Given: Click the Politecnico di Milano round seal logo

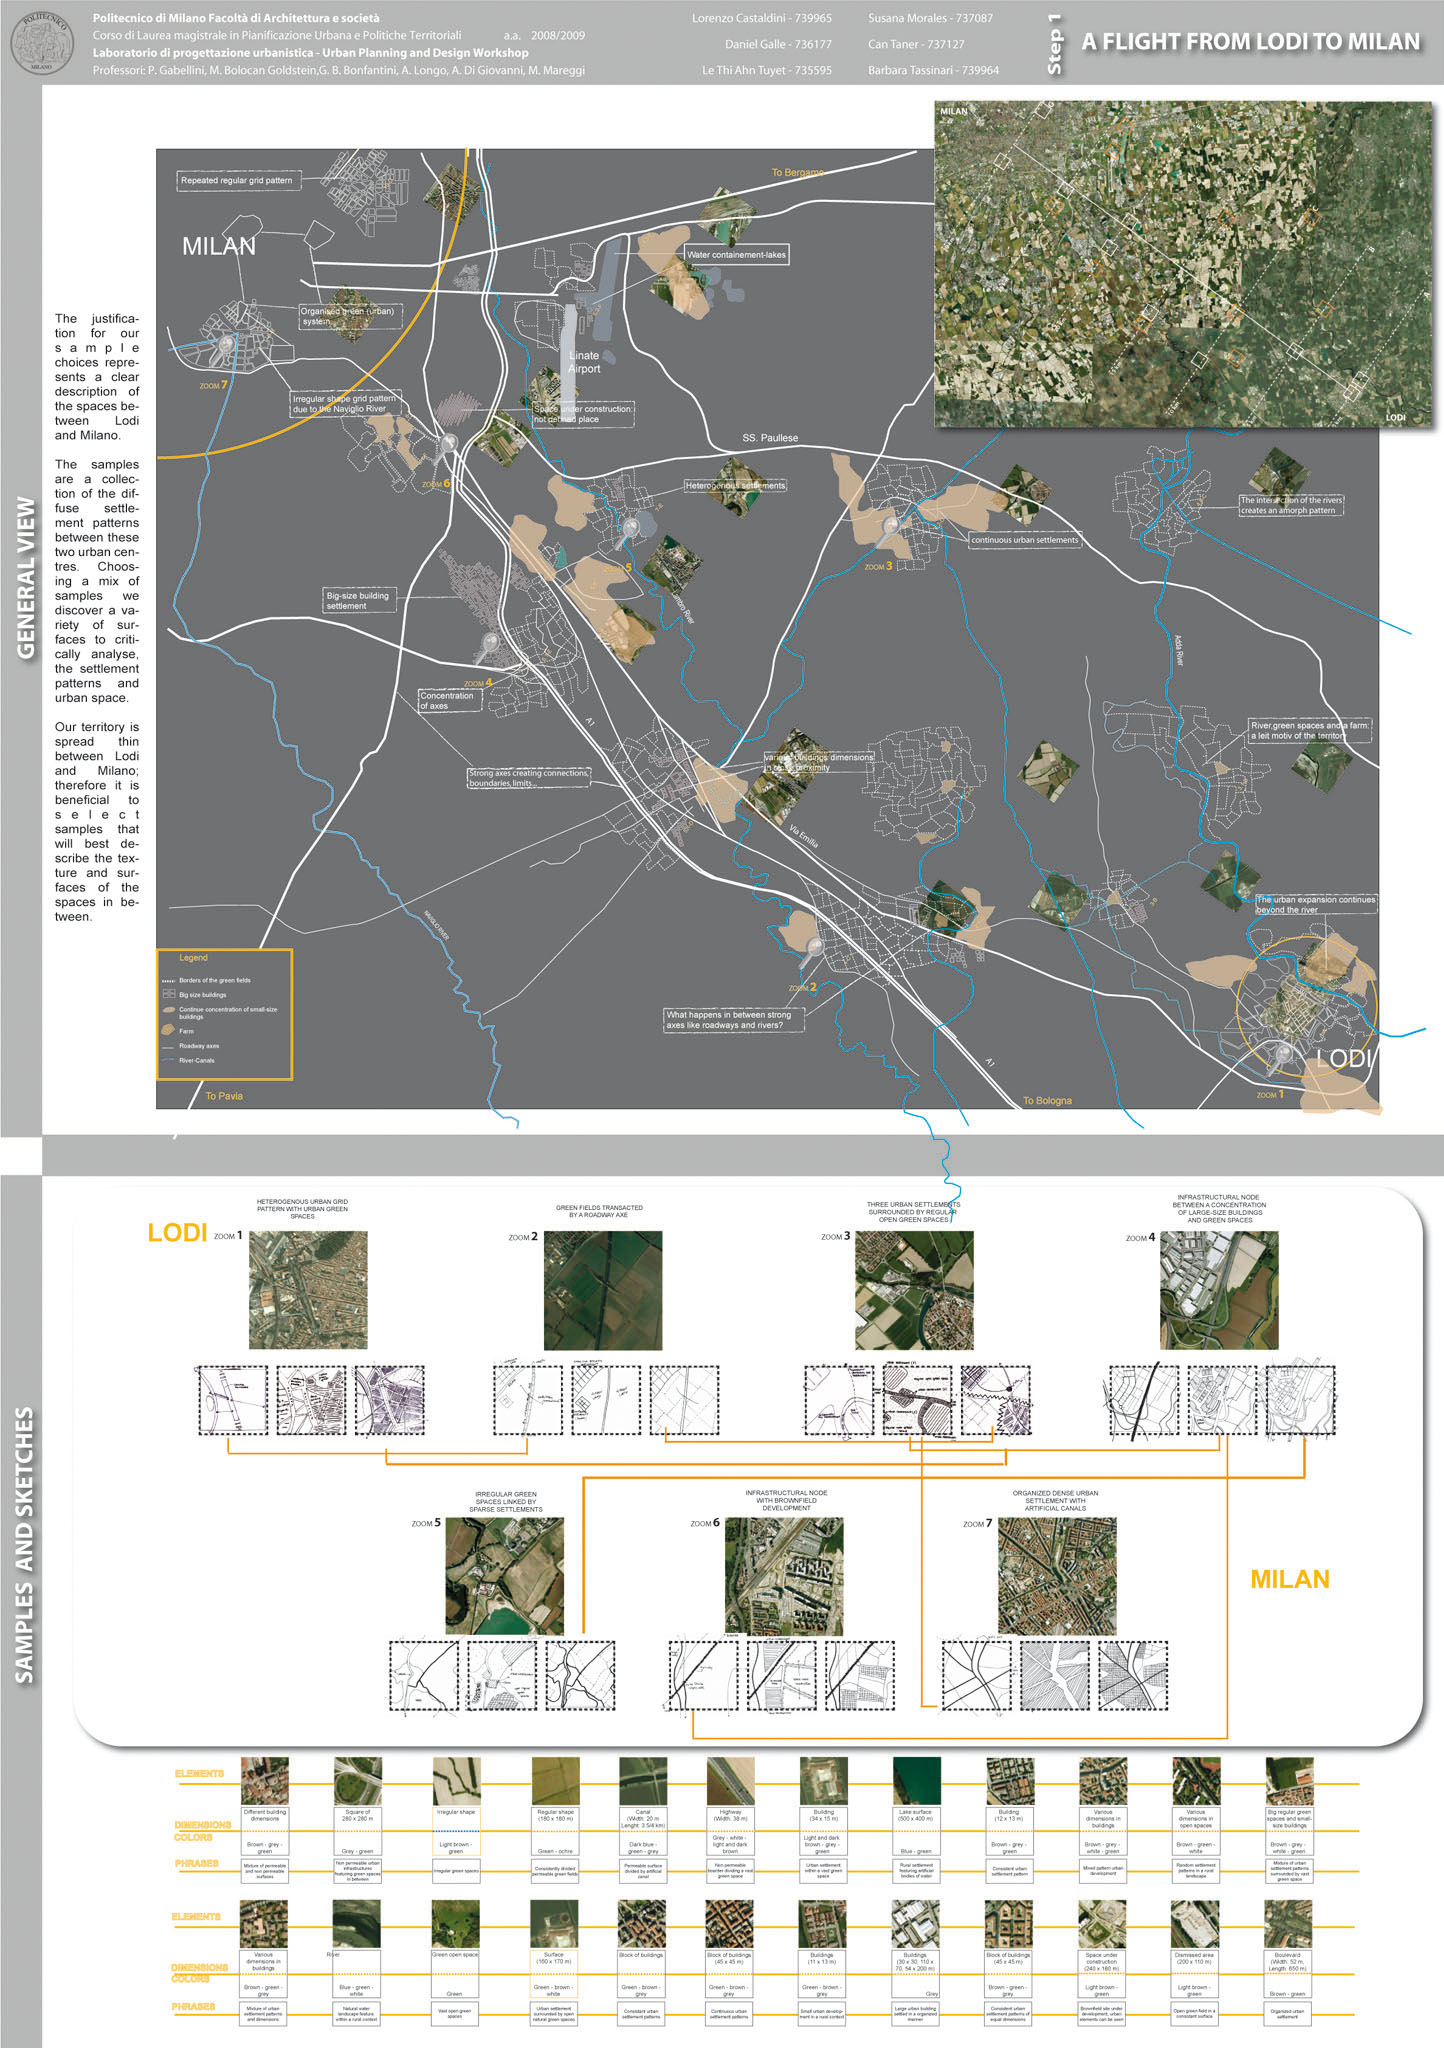Looking at the screenshot, I should tap(42, 42).
